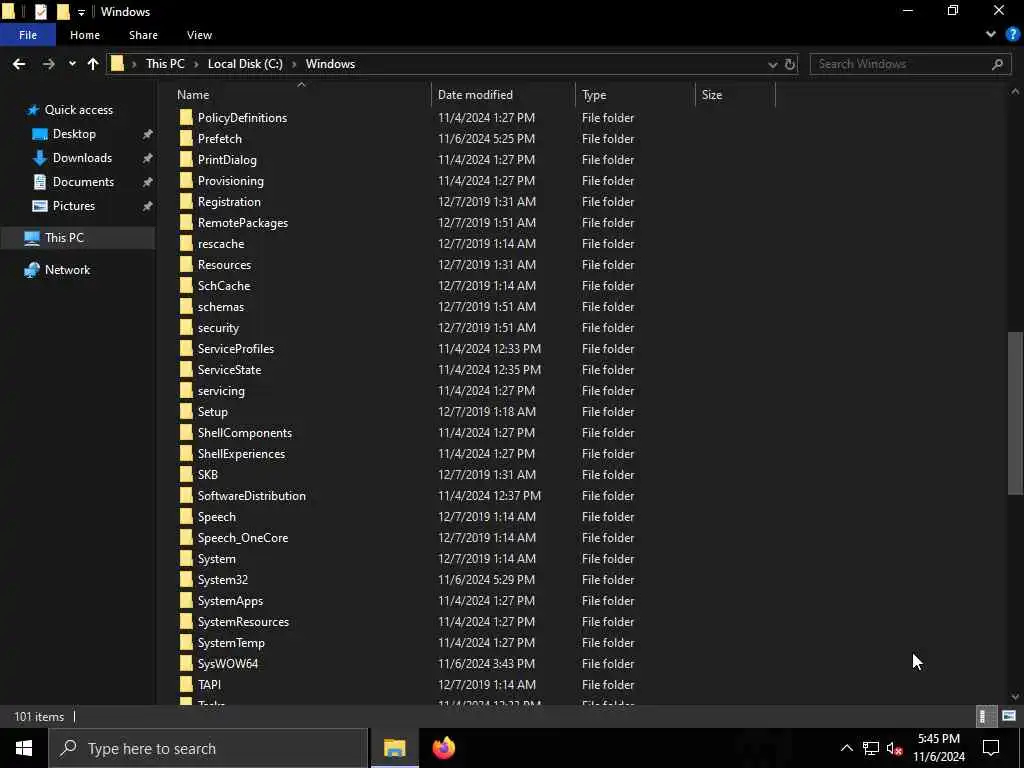Go up one folder level with the Up arrow
The height and width of the screenshot is (768, 1024).
coord(93,64)
